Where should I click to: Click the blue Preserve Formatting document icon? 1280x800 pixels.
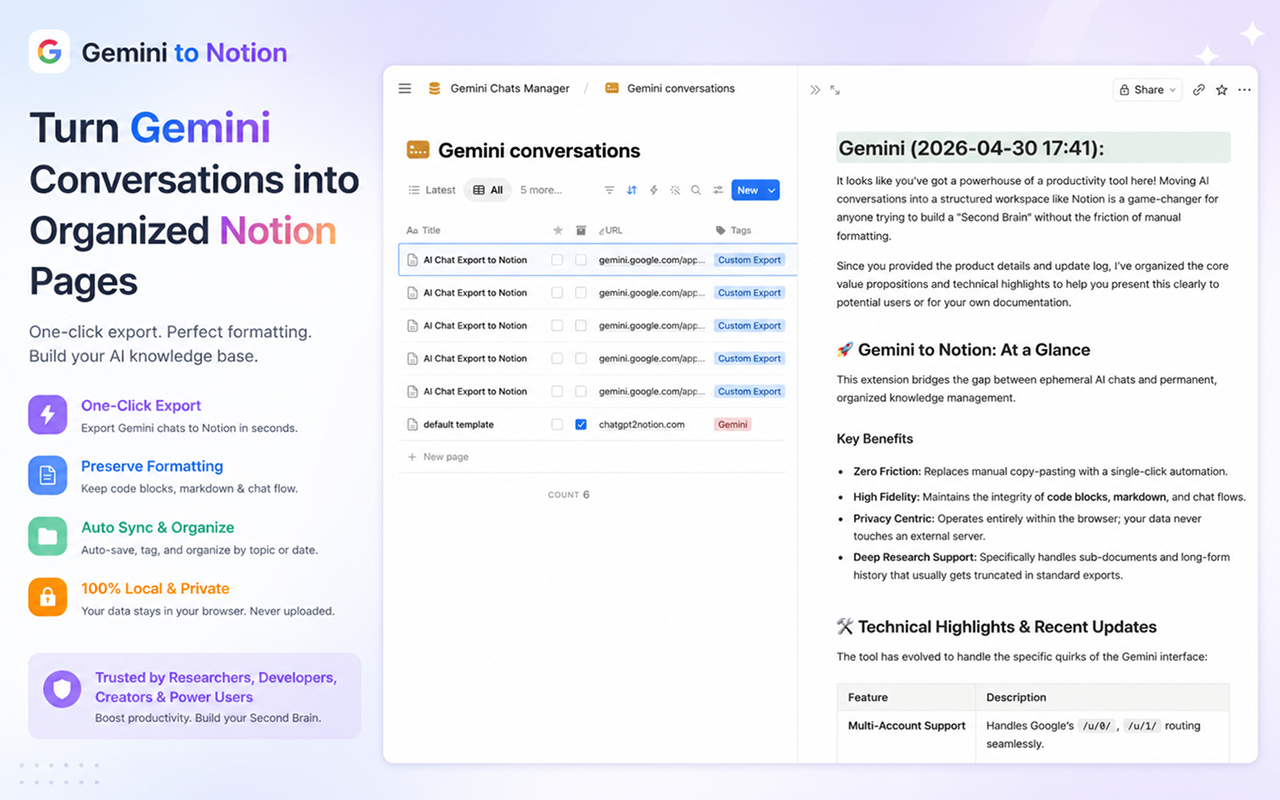click(x=48, y=476)
